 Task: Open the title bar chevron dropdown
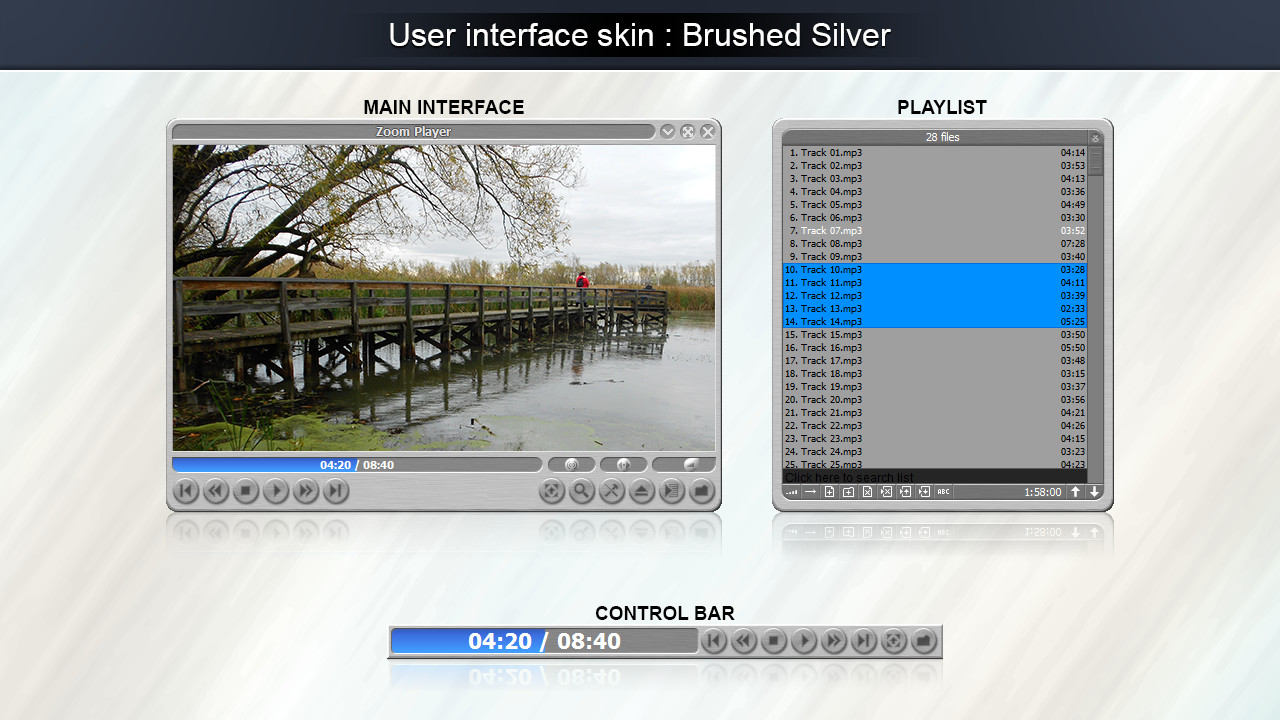tap(667, 131)
